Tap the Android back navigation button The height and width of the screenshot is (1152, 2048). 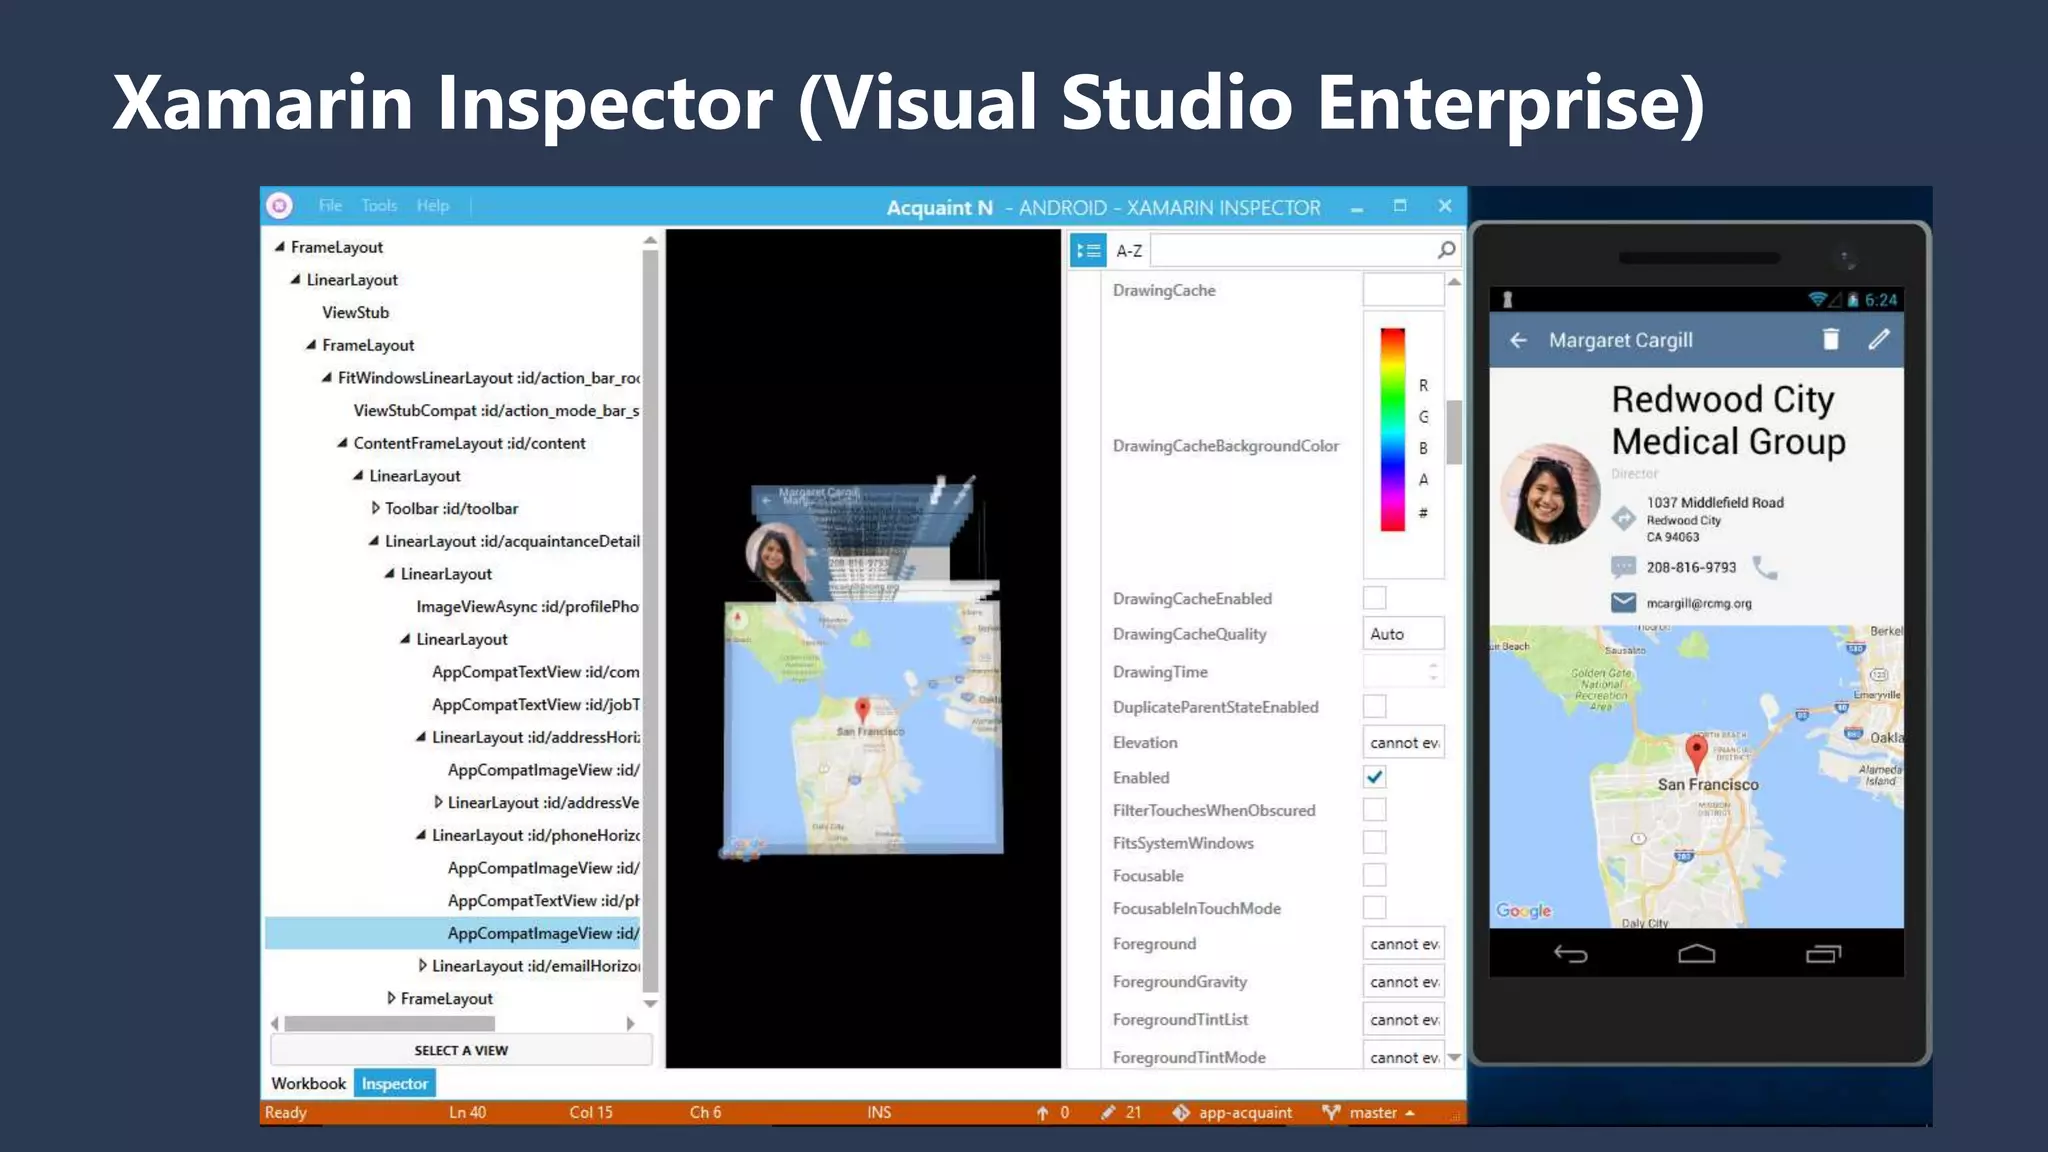pos(1570,954)
